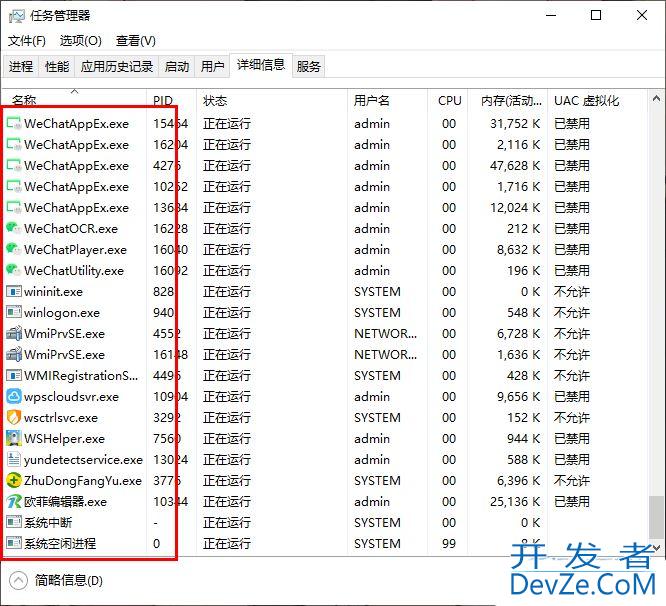Click CPU value 99 of idle process
The image size is (666, 606).
(x=449, y=544)
